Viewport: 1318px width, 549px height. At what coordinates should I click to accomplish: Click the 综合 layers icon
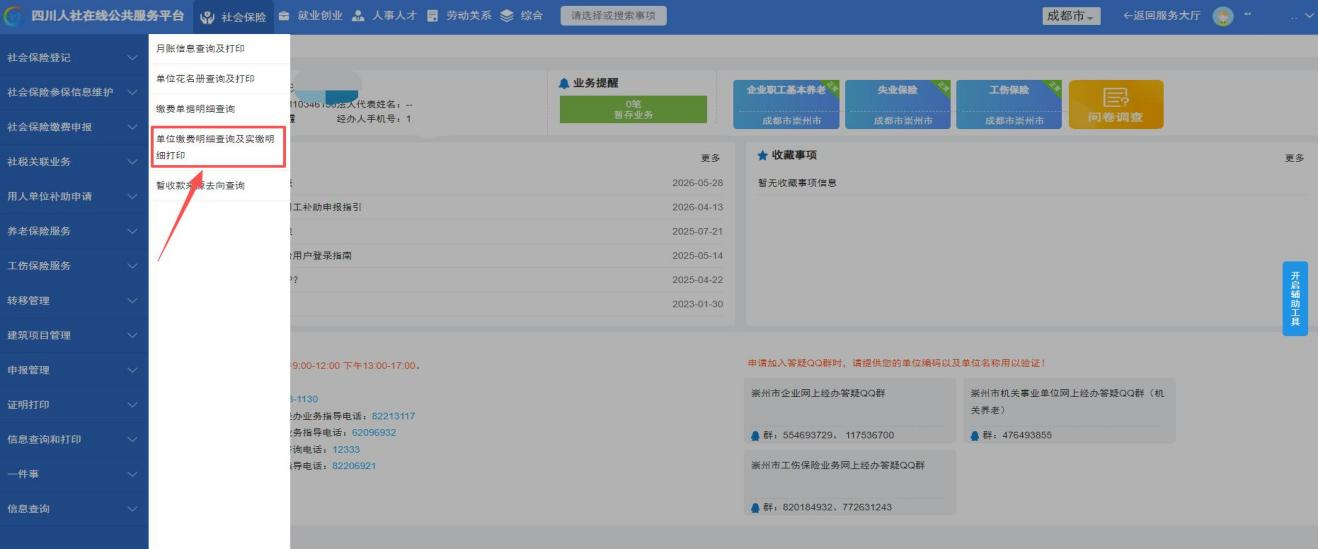tap(506, 17)
